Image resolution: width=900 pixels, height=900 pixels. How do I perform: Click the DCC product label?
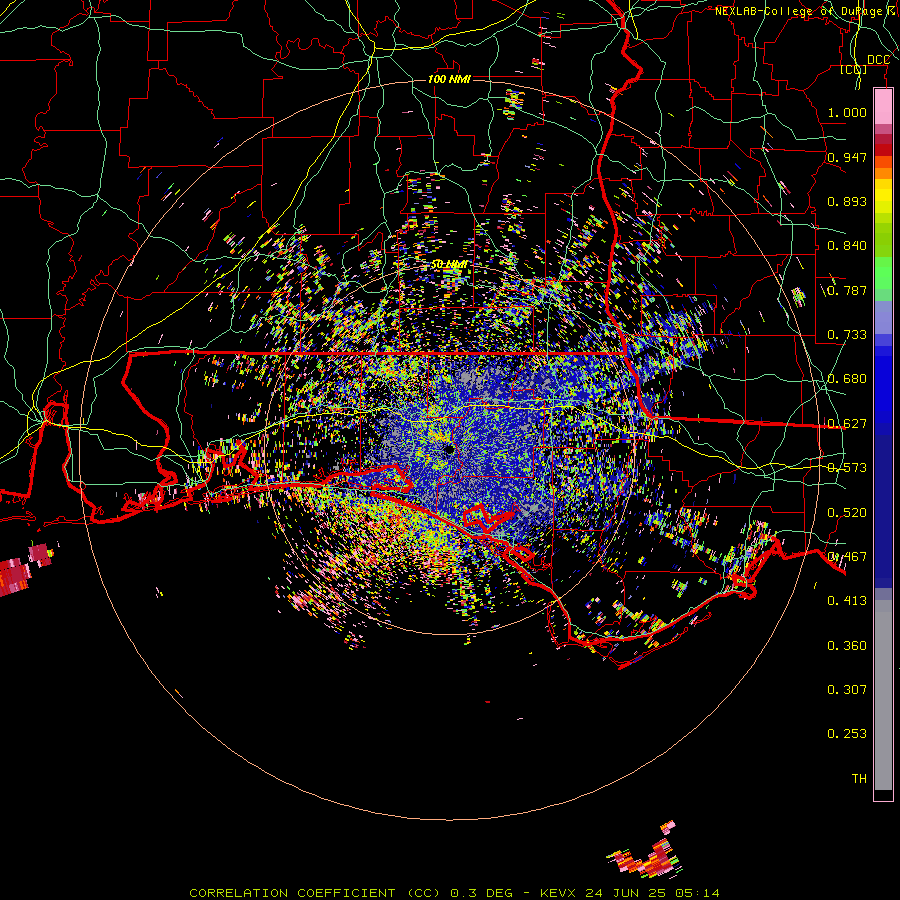click(x=878, y=60)
